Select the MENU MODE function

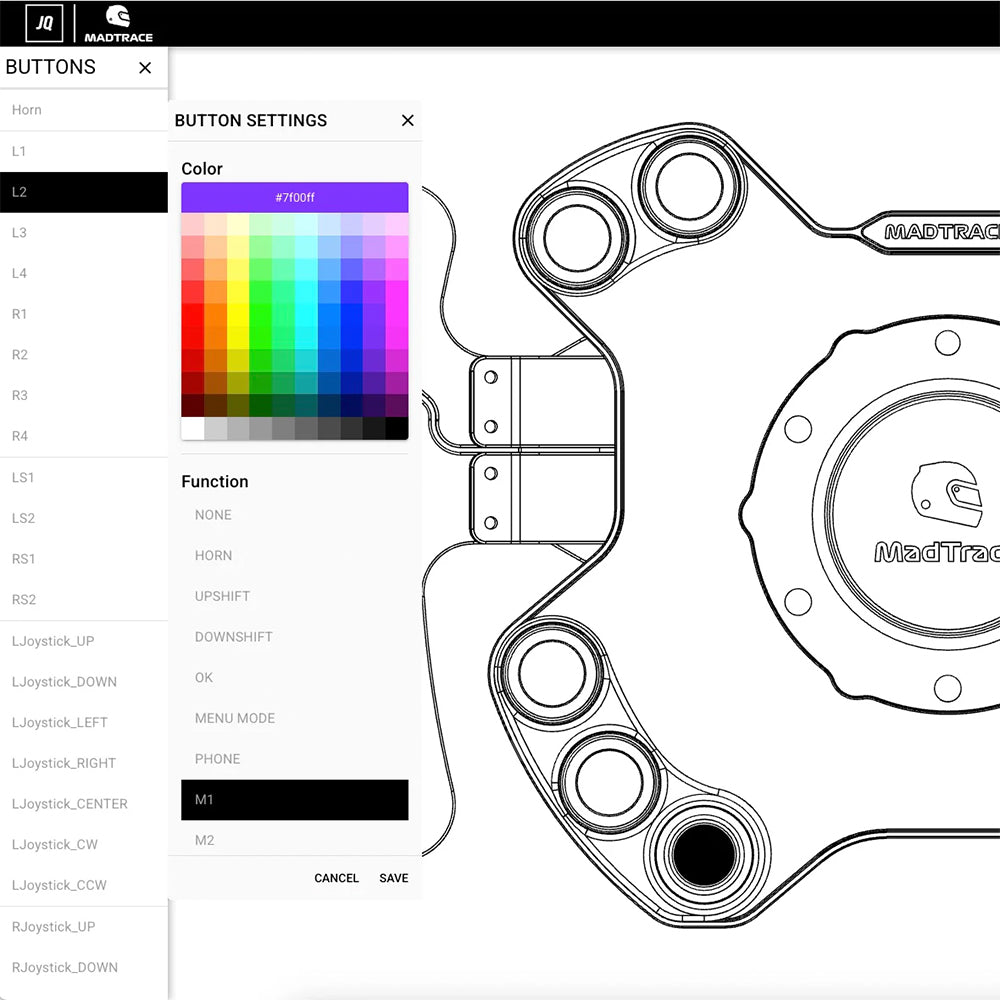click(x=234, y=718)
